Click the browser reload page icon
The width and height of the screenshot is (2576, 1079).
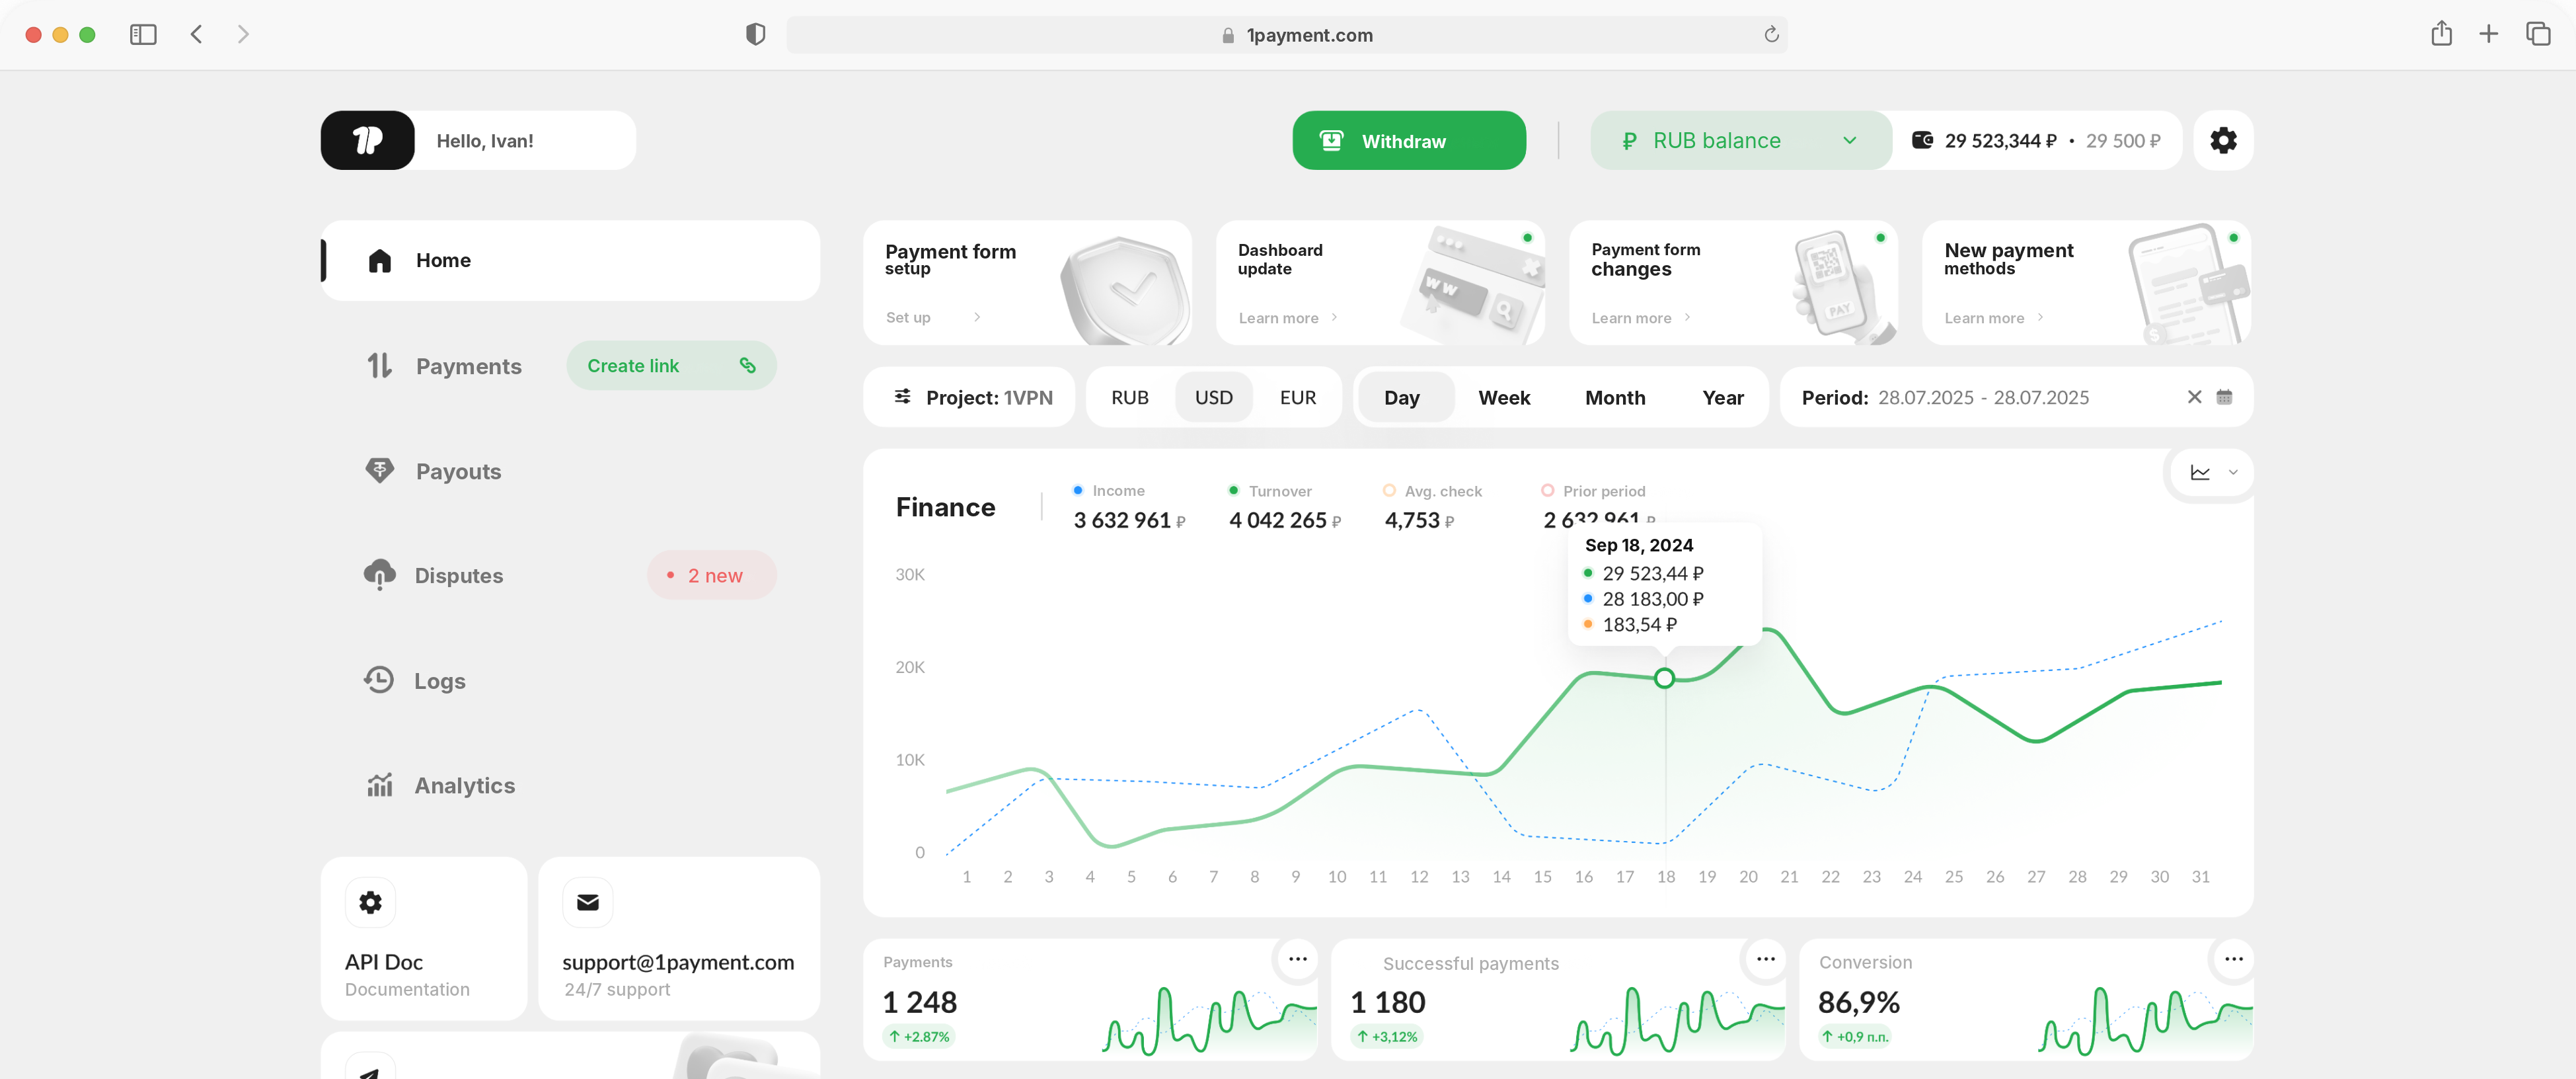point(1771,35)
